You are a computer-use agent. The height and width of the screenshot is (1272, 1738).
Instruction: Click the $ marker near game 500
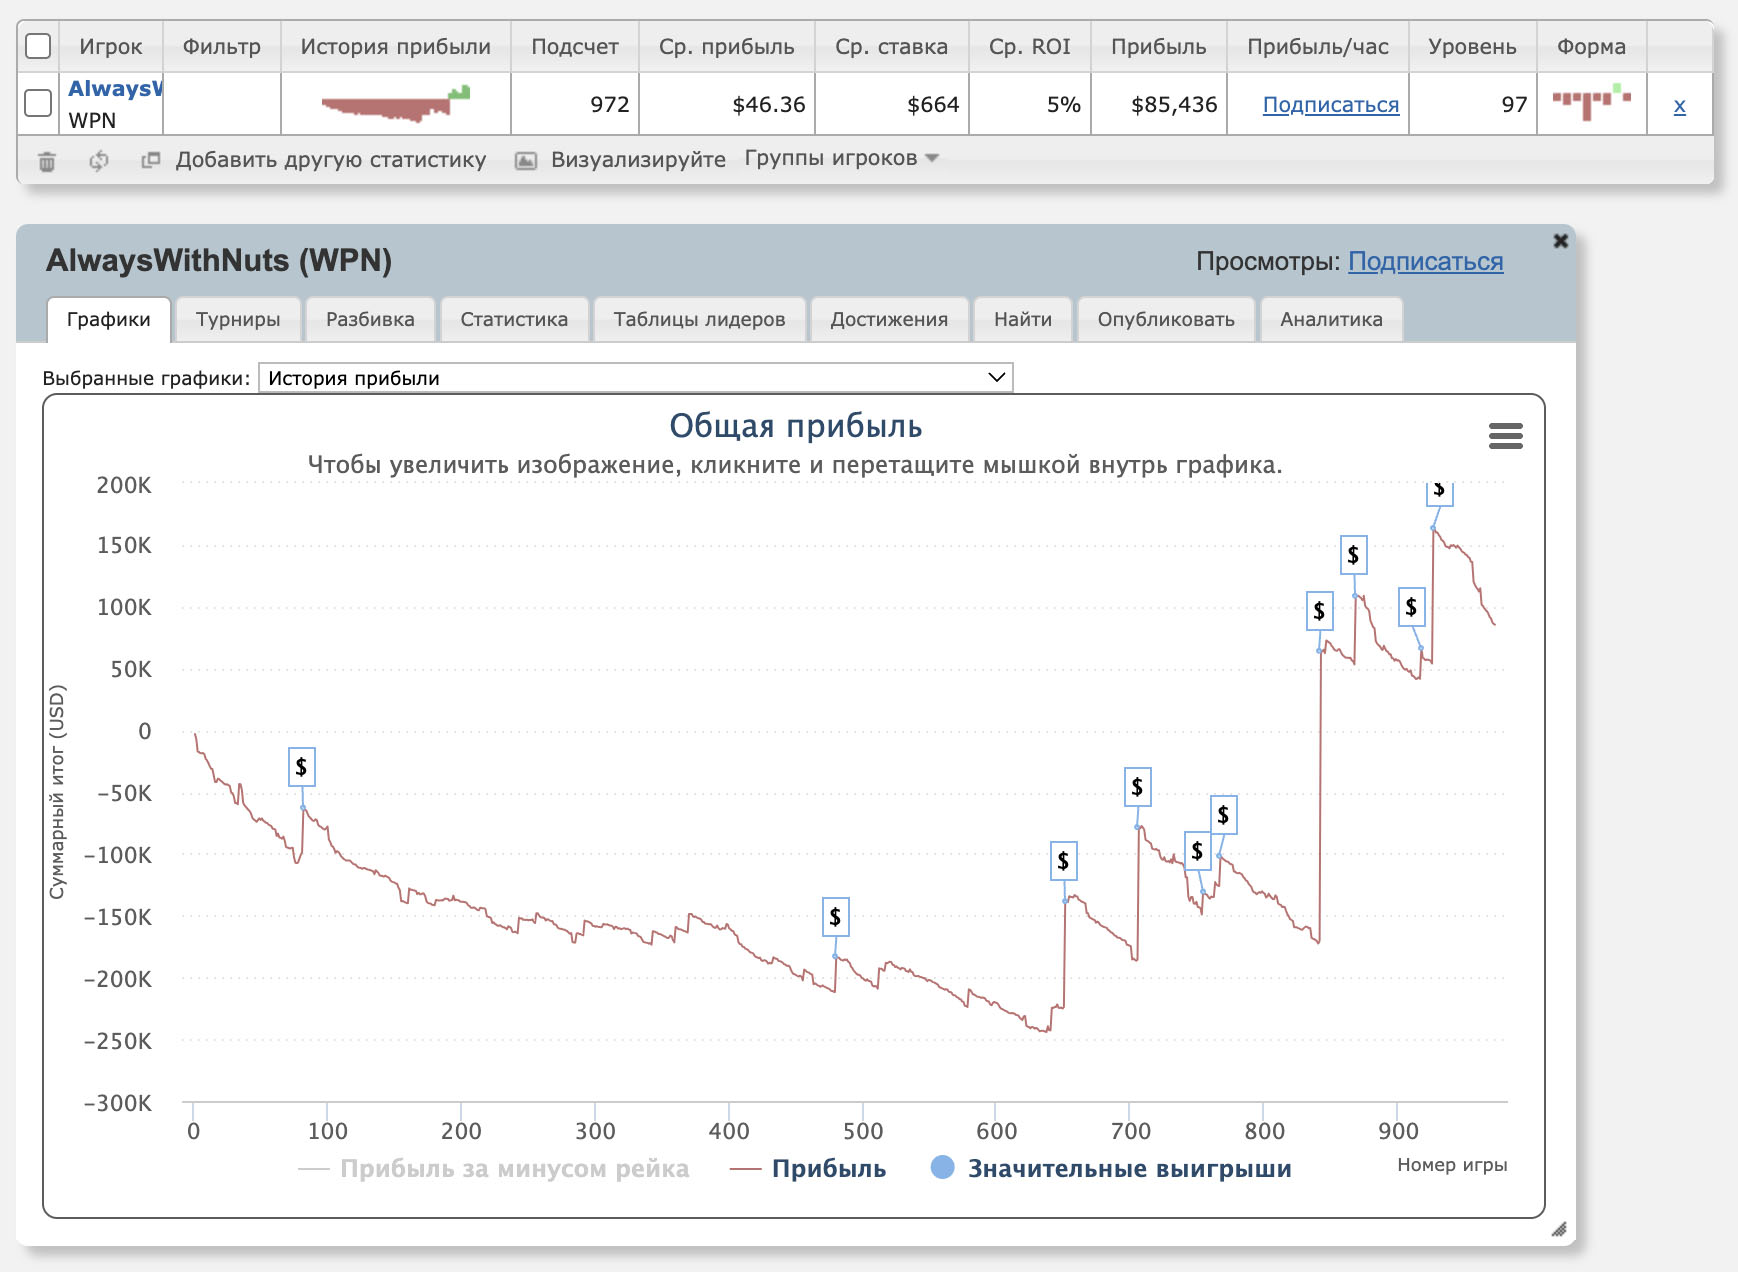point(835,917)
